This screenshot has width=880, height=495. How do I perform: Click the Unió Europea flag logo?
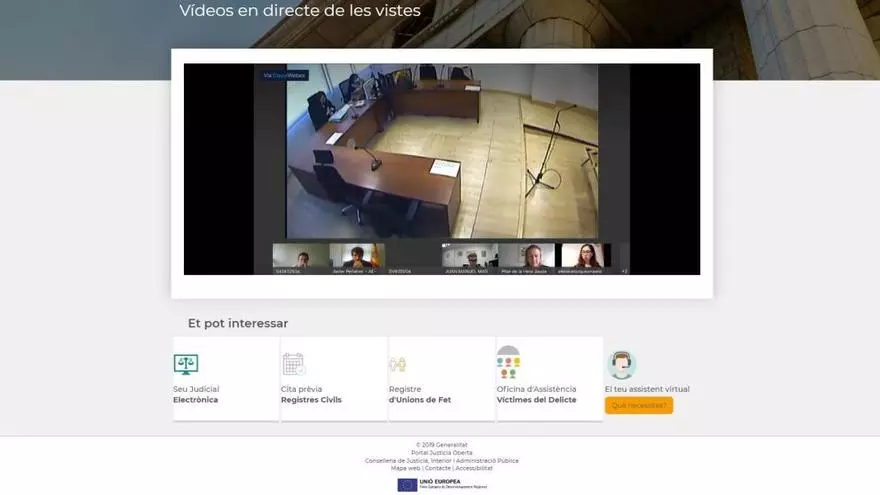(407, 485)
